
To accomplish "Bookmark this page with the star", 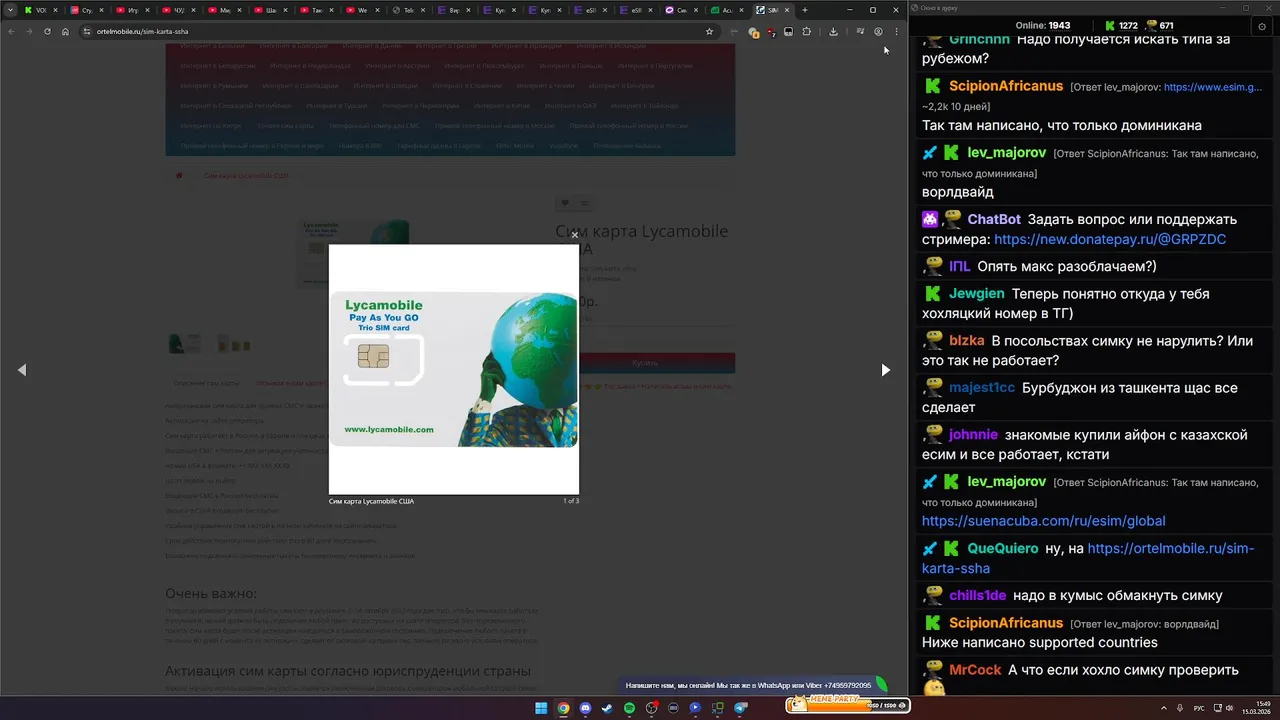I will 709,31.
